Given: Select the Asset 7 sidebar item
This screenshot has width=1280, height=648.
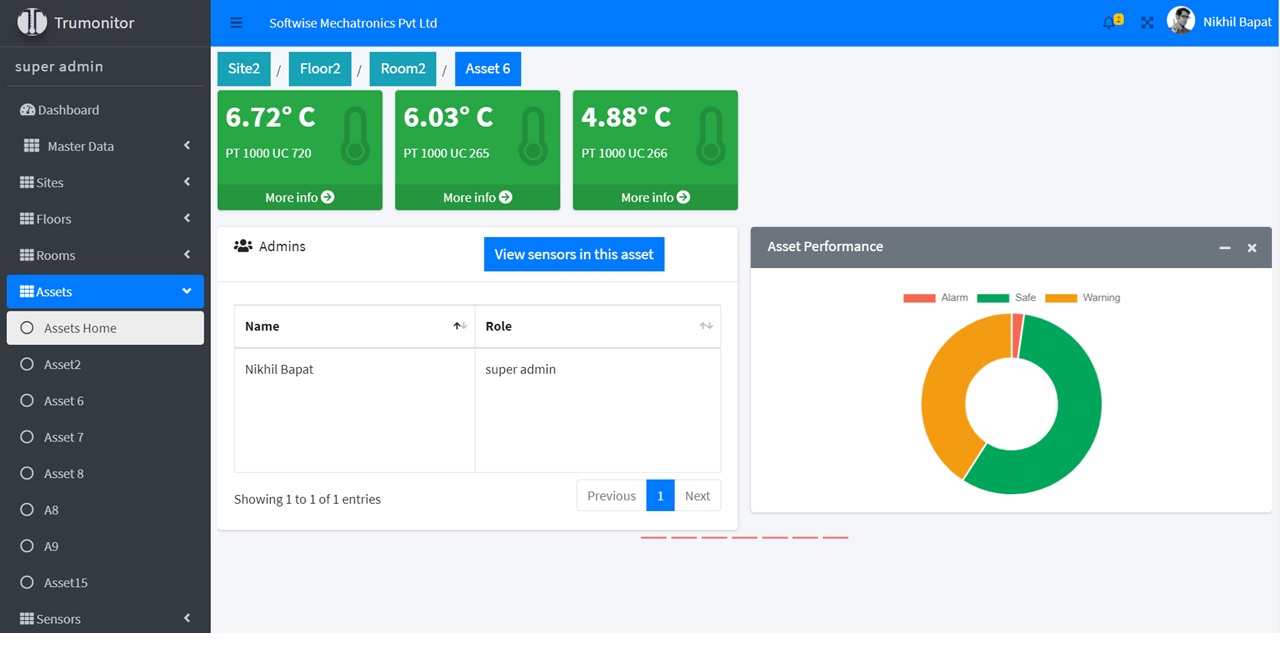Looking at the screenshot, I should click(x=64, y=437).
